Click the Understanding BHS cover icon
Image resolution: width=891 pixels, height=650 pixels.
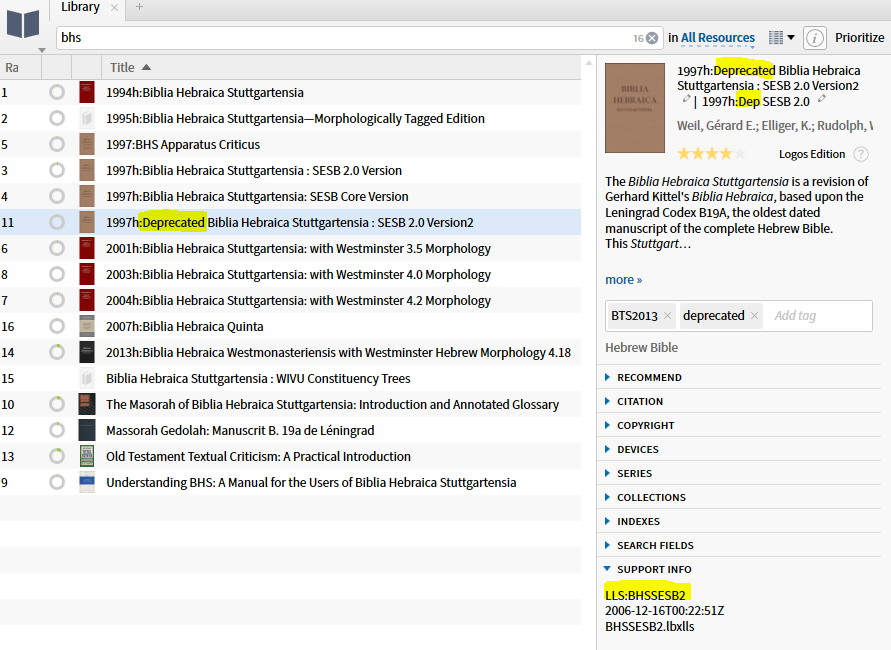tap(87, 482)
